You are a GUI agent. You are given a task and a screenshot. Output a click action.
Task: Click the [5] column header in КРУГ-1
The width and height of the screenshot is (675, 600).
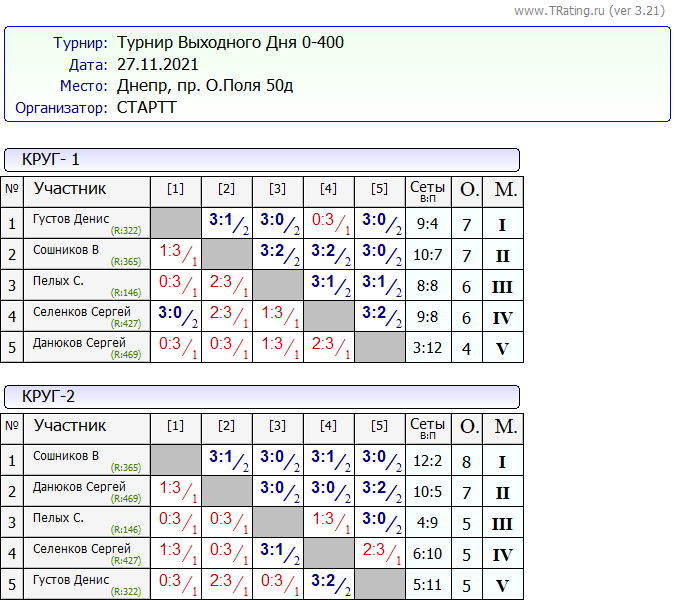point(379,189)
